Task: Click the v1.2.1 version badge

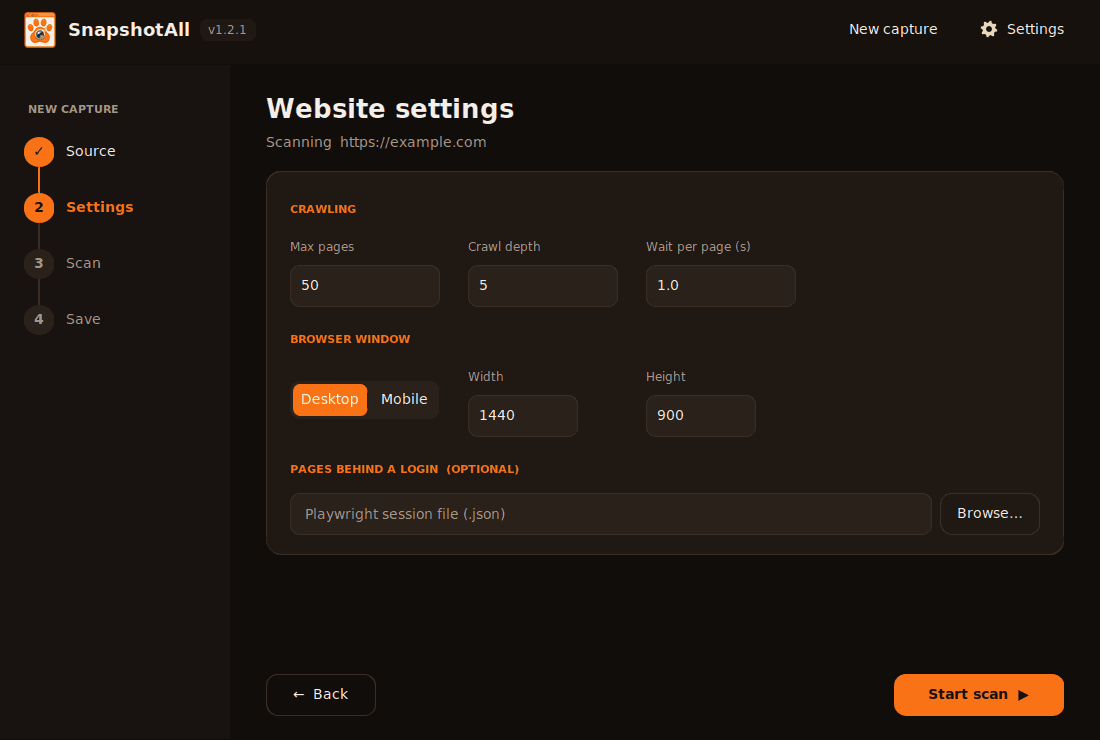Action: 227,30
